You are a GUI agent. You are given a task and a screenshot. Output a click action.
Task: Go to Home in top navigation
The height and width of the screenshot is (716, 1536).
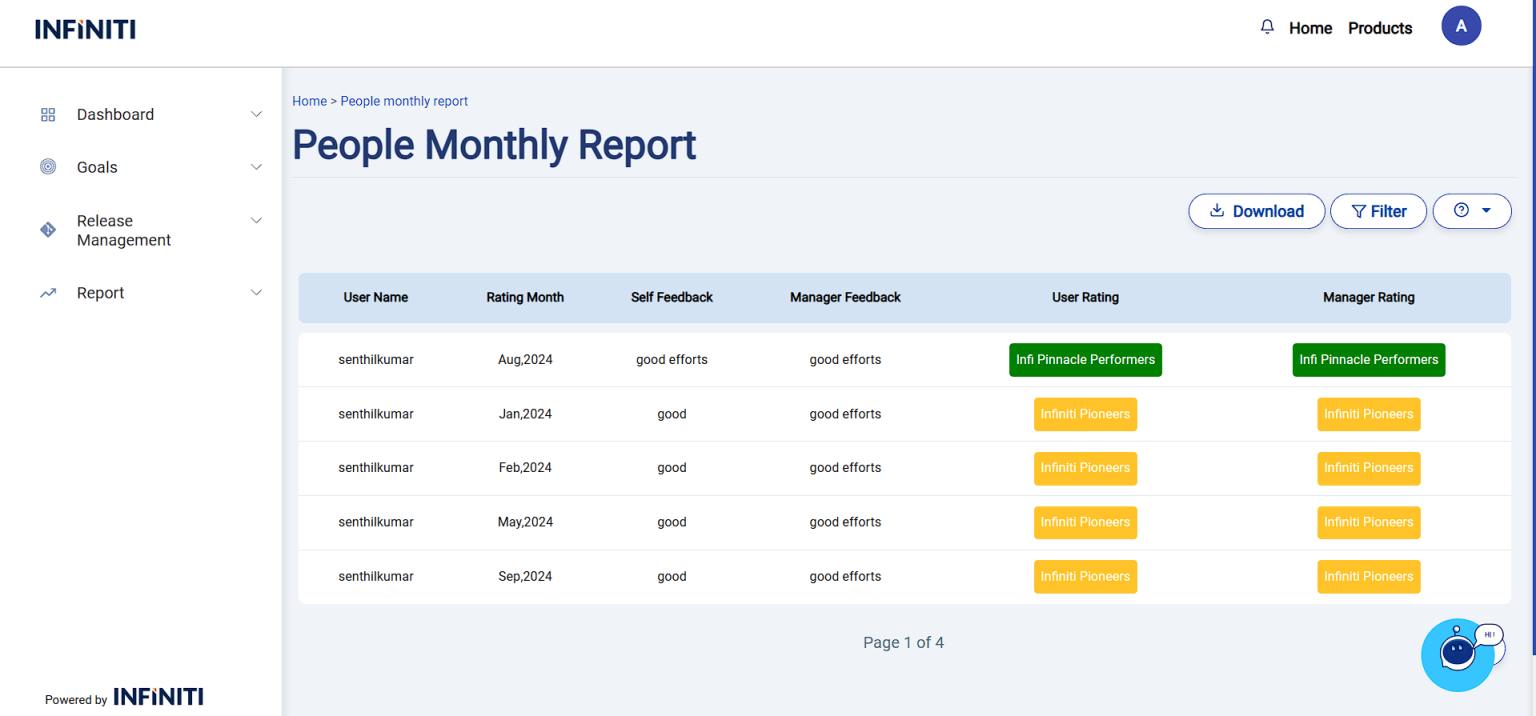[1310, 28]
